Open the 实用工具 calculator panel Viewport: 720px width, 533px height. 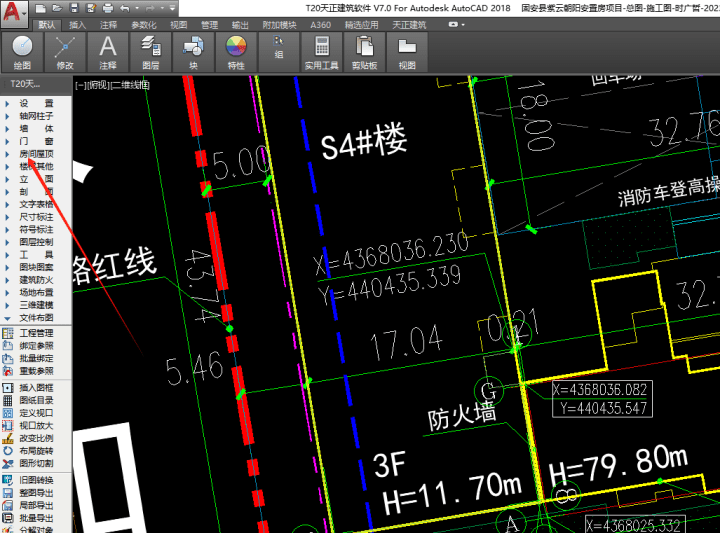[321, 52]
